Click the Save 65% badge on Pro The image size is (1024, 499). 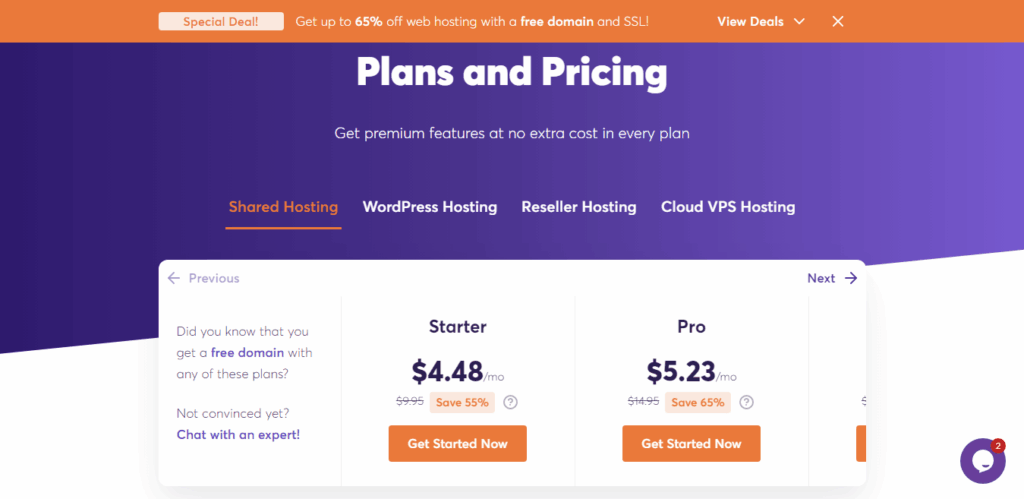click(698, 402)
